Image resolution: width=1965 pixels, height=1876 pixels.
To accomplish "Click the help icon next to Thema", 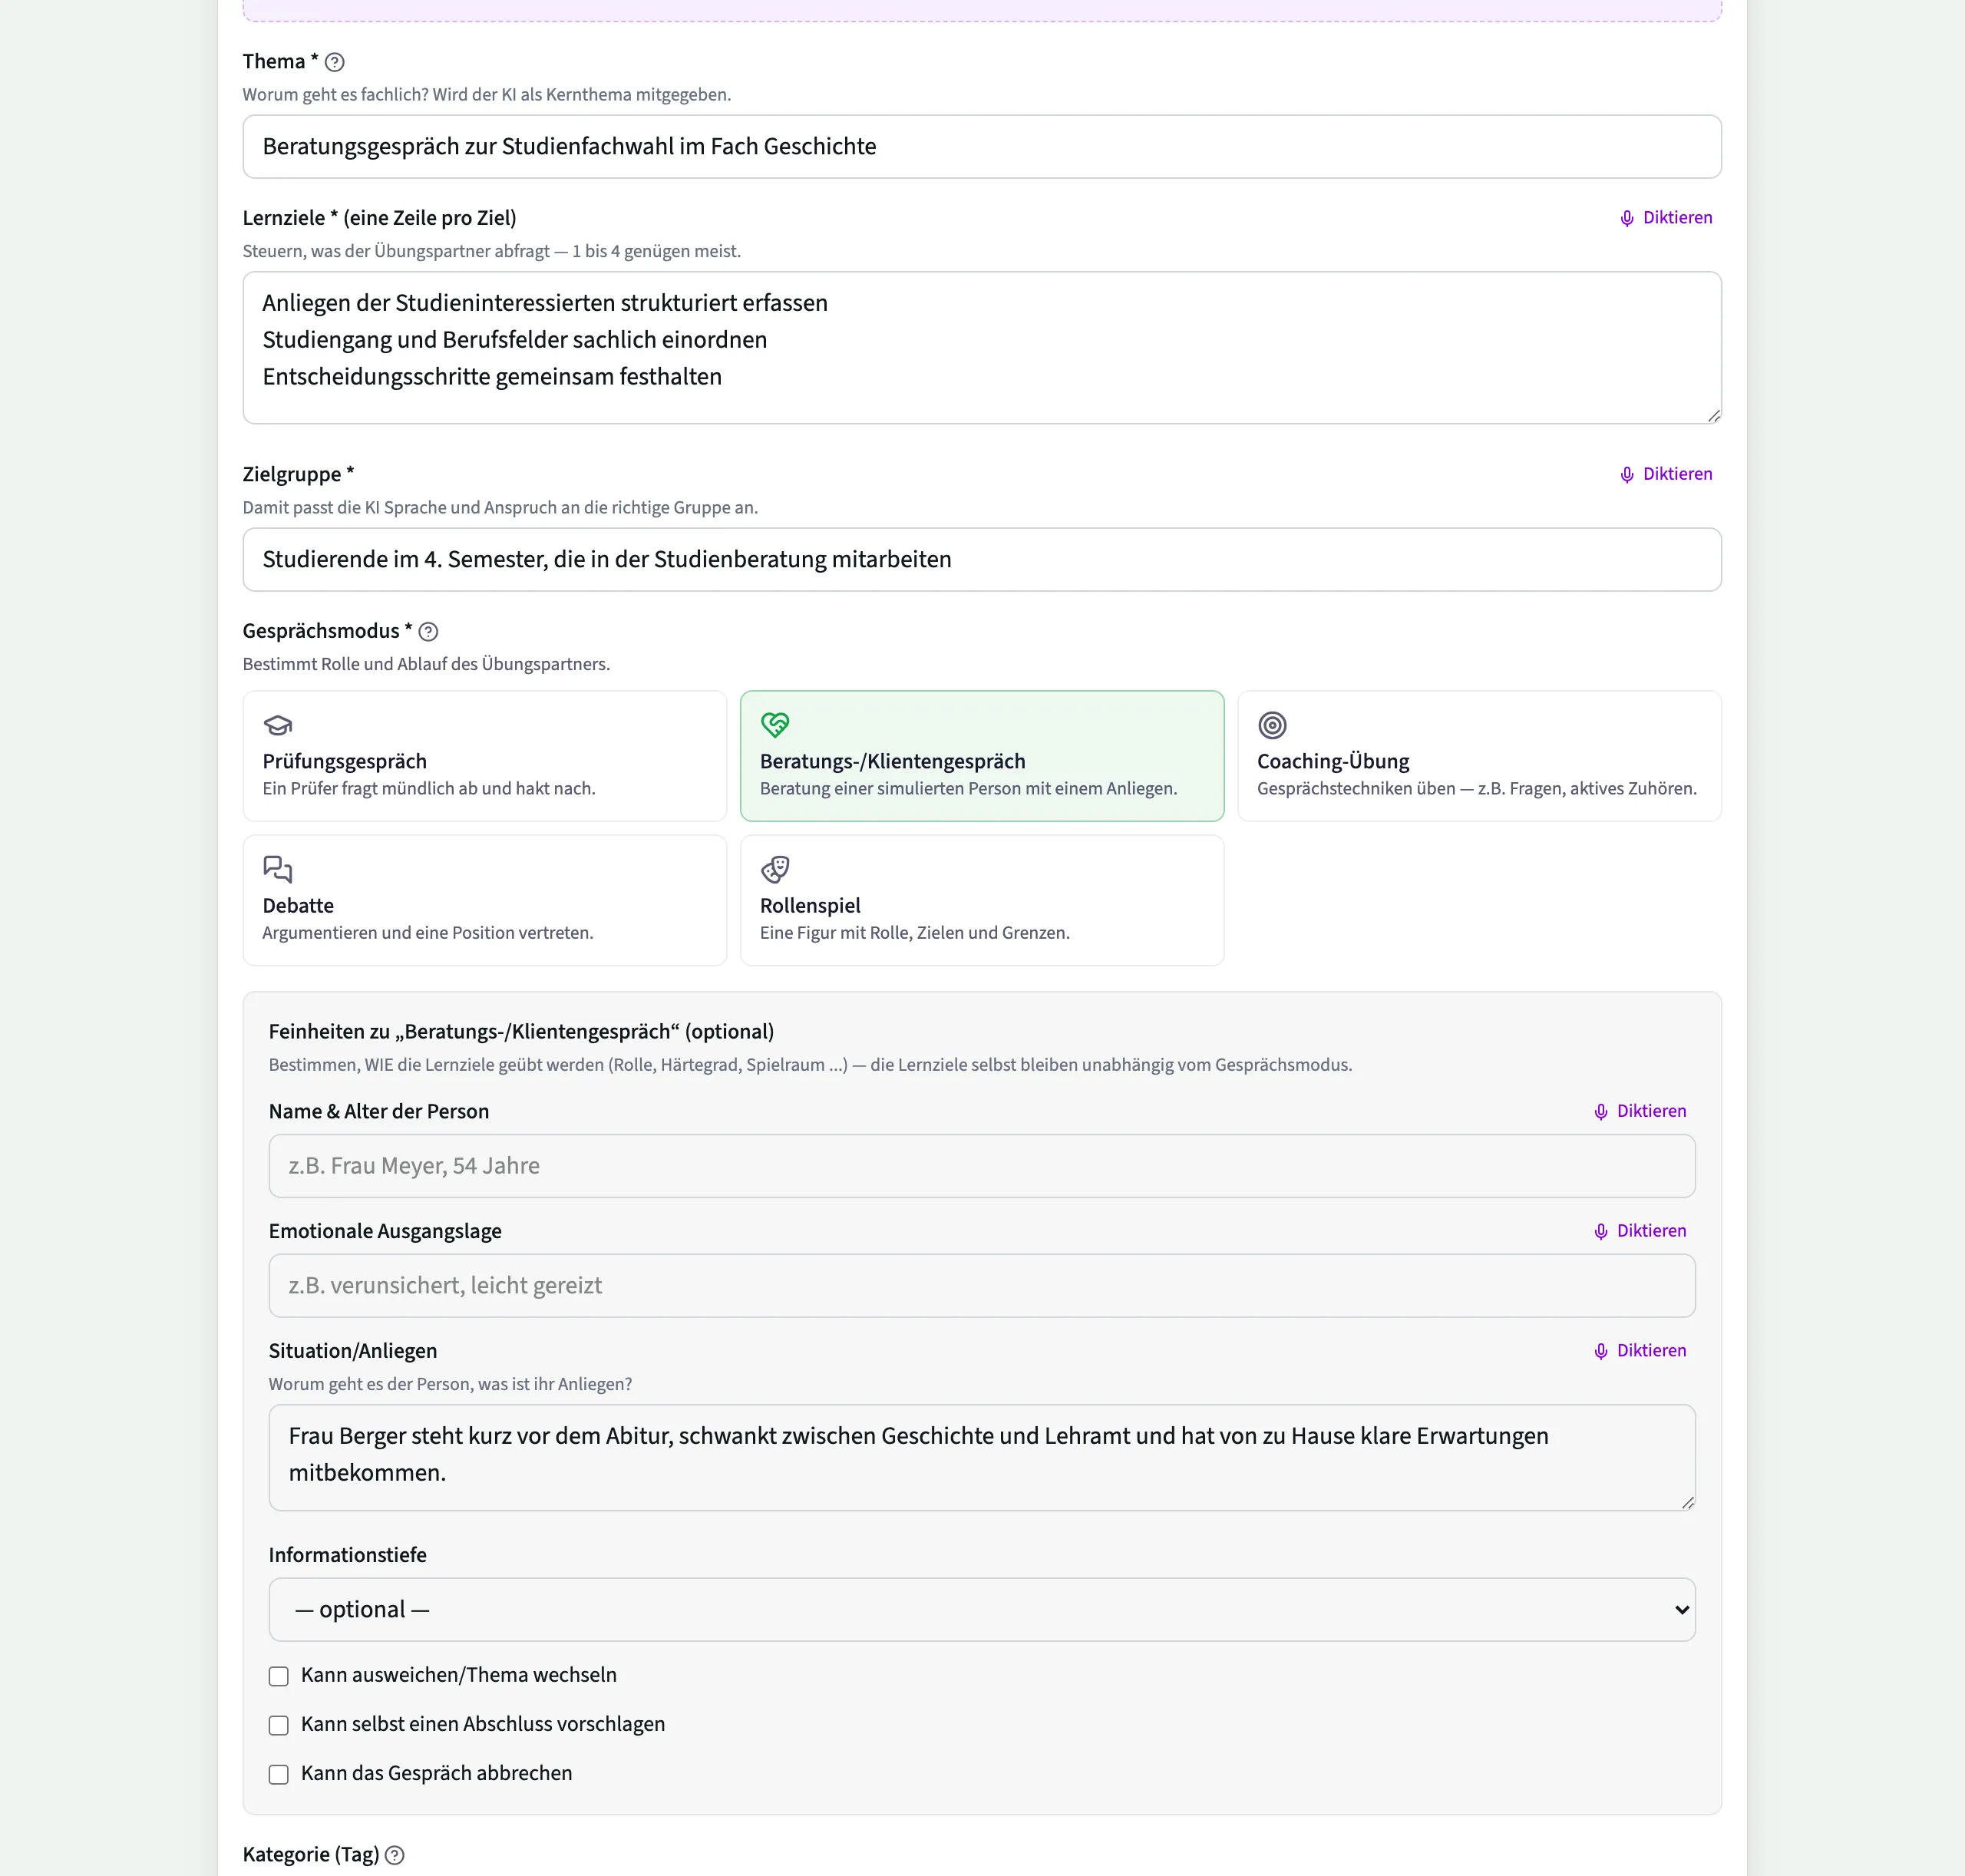I will pyautogui.click(x=335, y=62).
